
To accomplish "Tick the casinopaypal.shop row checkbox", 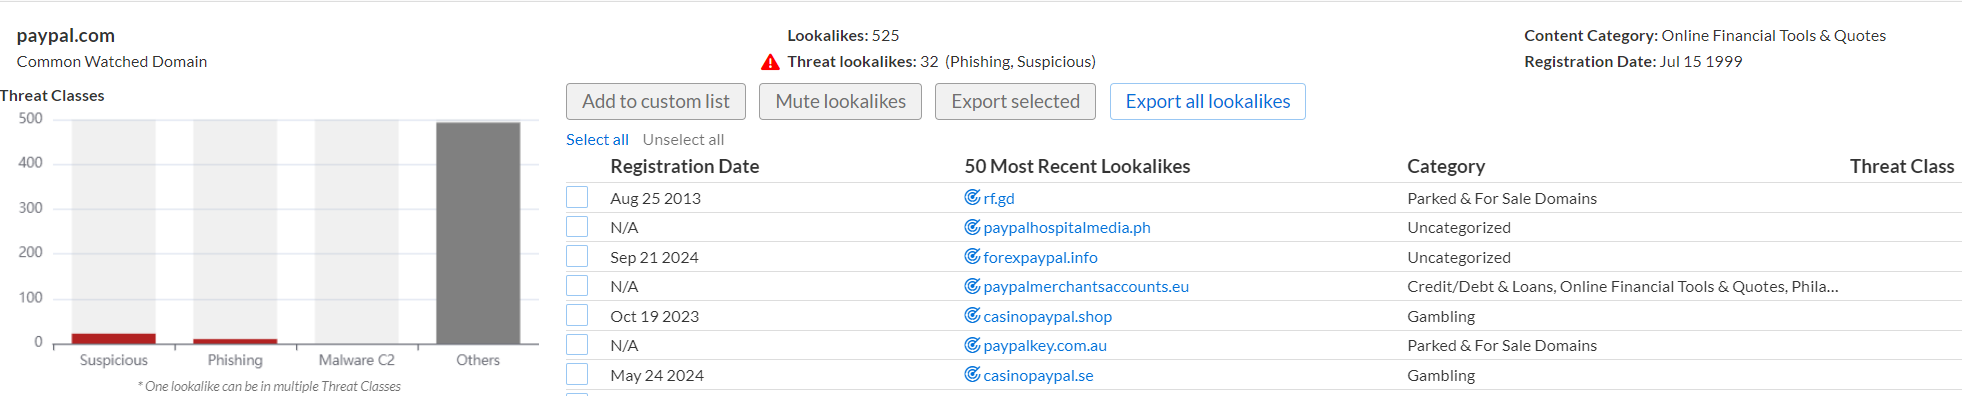I will pyautogui.click(x=577, y=315).
